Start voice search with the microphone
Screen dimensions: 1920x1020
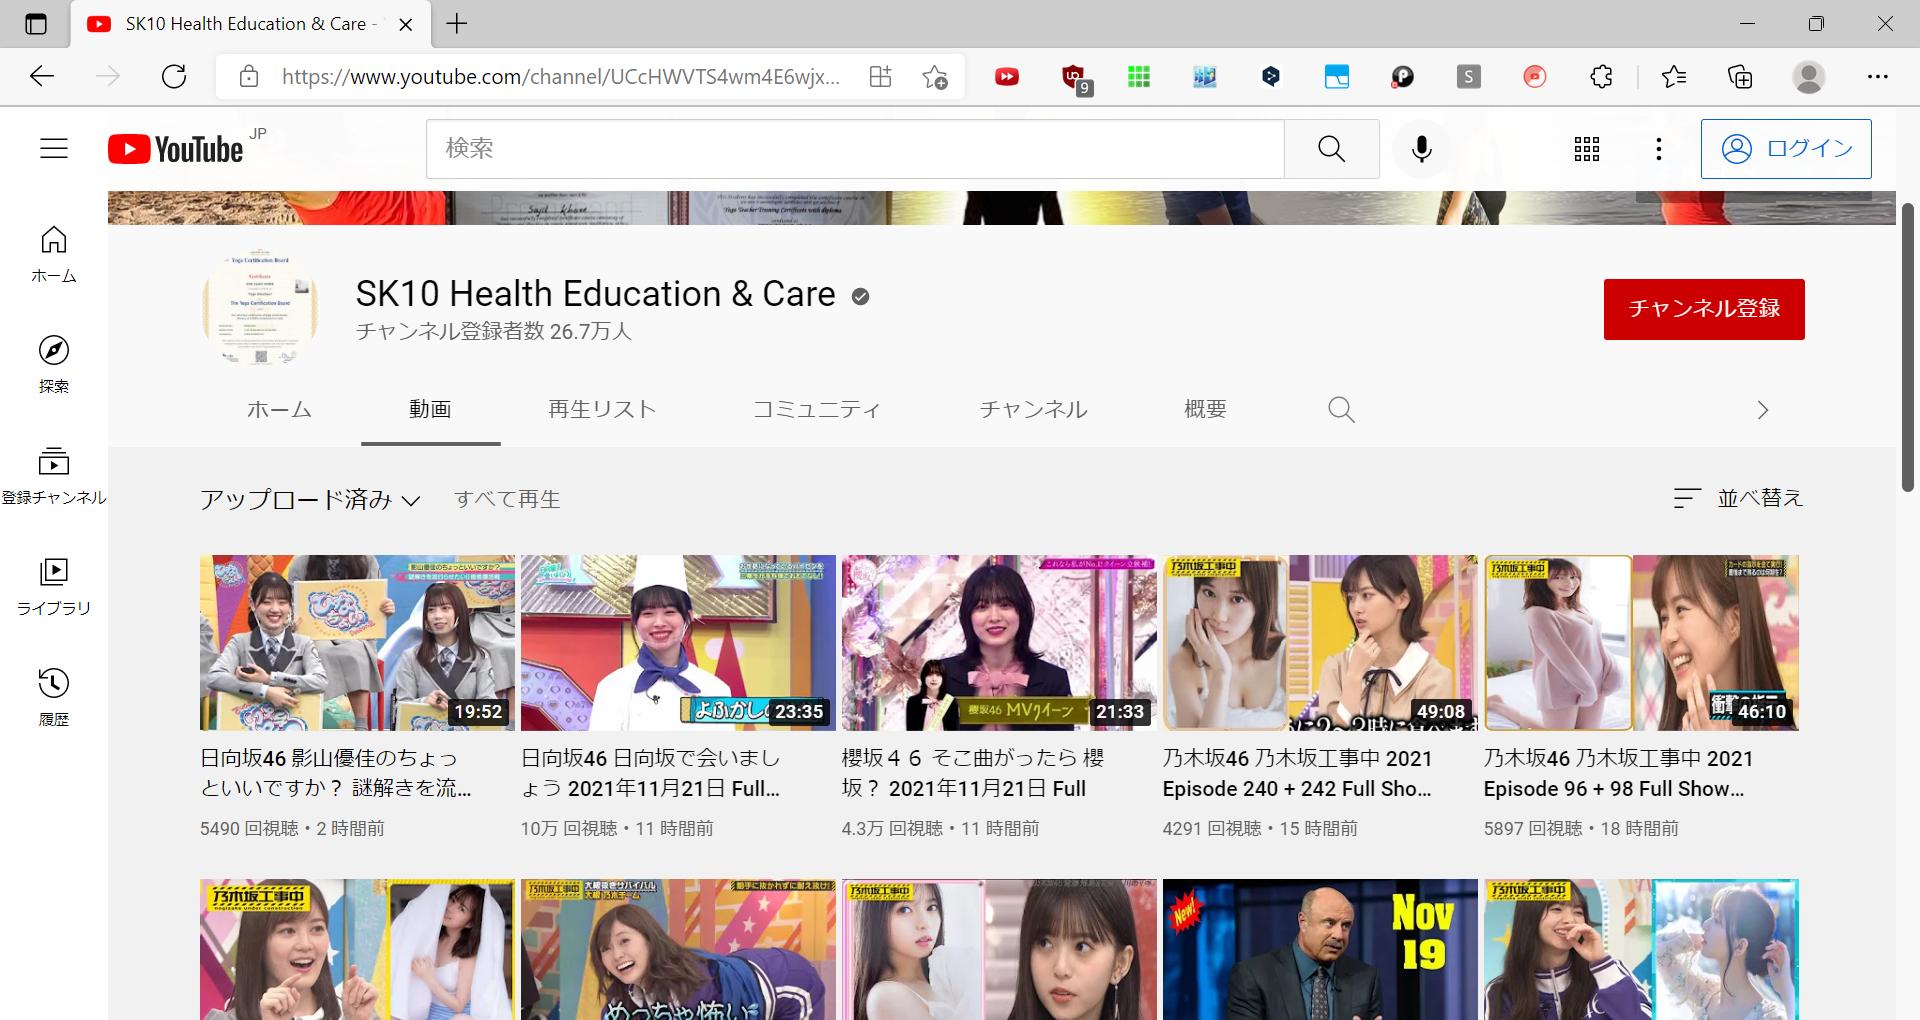pyautogui.click(x=1421, y=149)
